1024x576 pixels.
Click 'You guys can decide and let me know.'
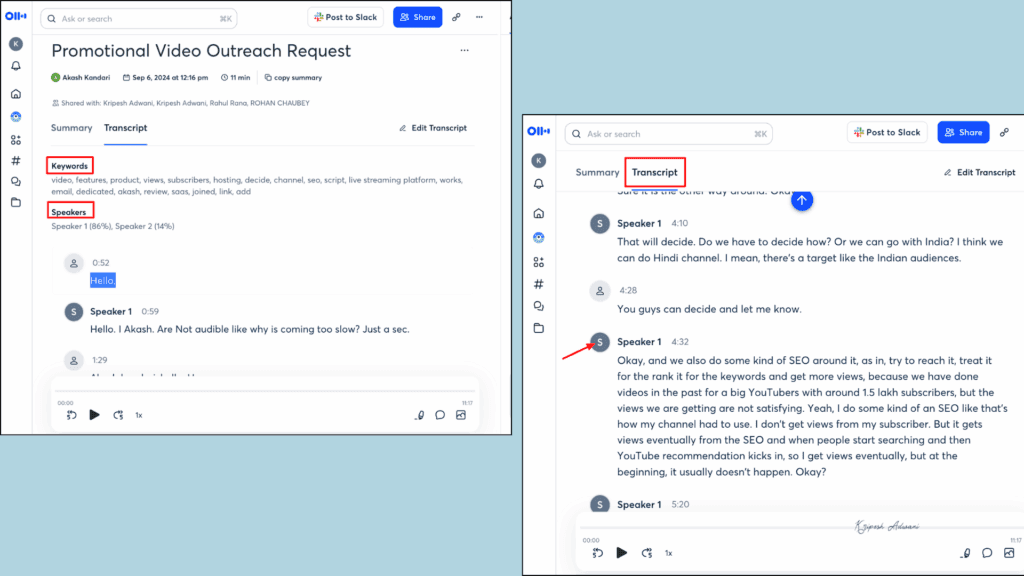[709, 310]
